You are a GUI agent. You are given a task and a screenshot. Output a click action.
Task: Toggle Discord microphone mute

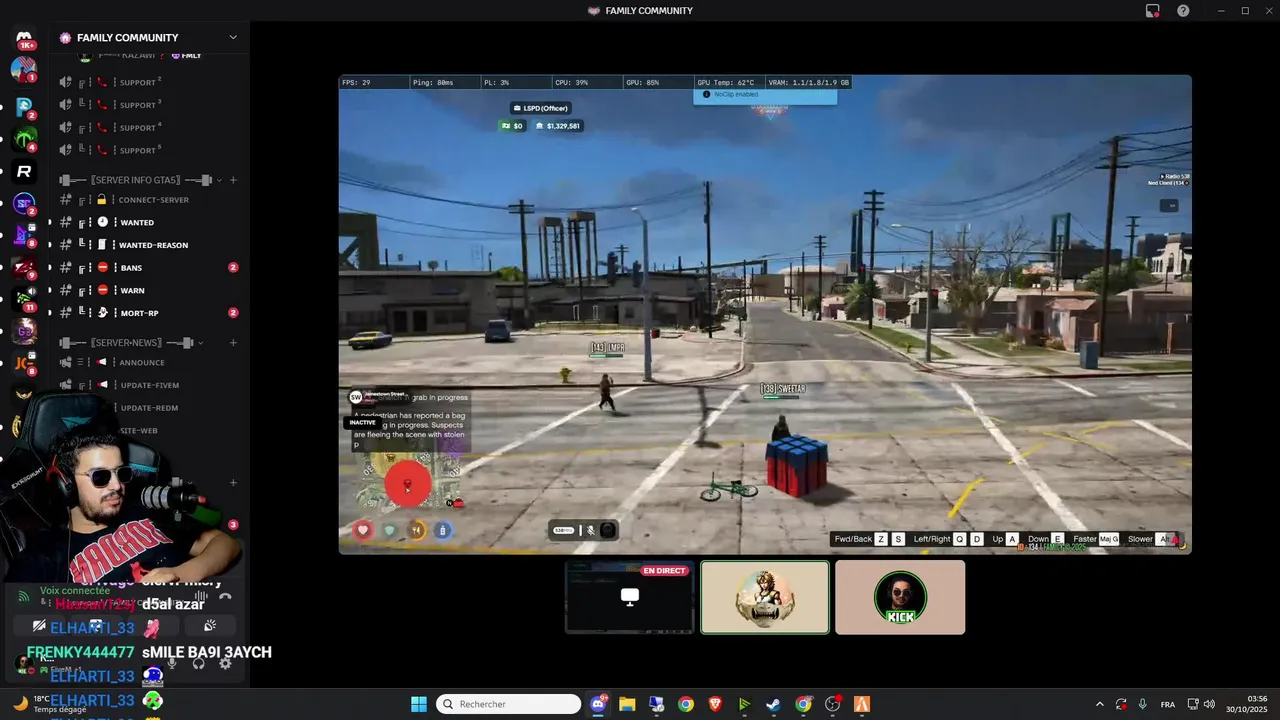172,663
